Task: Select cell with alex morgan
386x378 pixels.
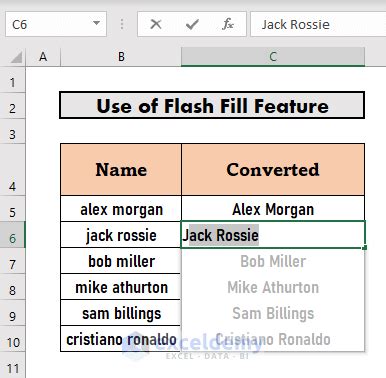Action: [x=121, y=209]
